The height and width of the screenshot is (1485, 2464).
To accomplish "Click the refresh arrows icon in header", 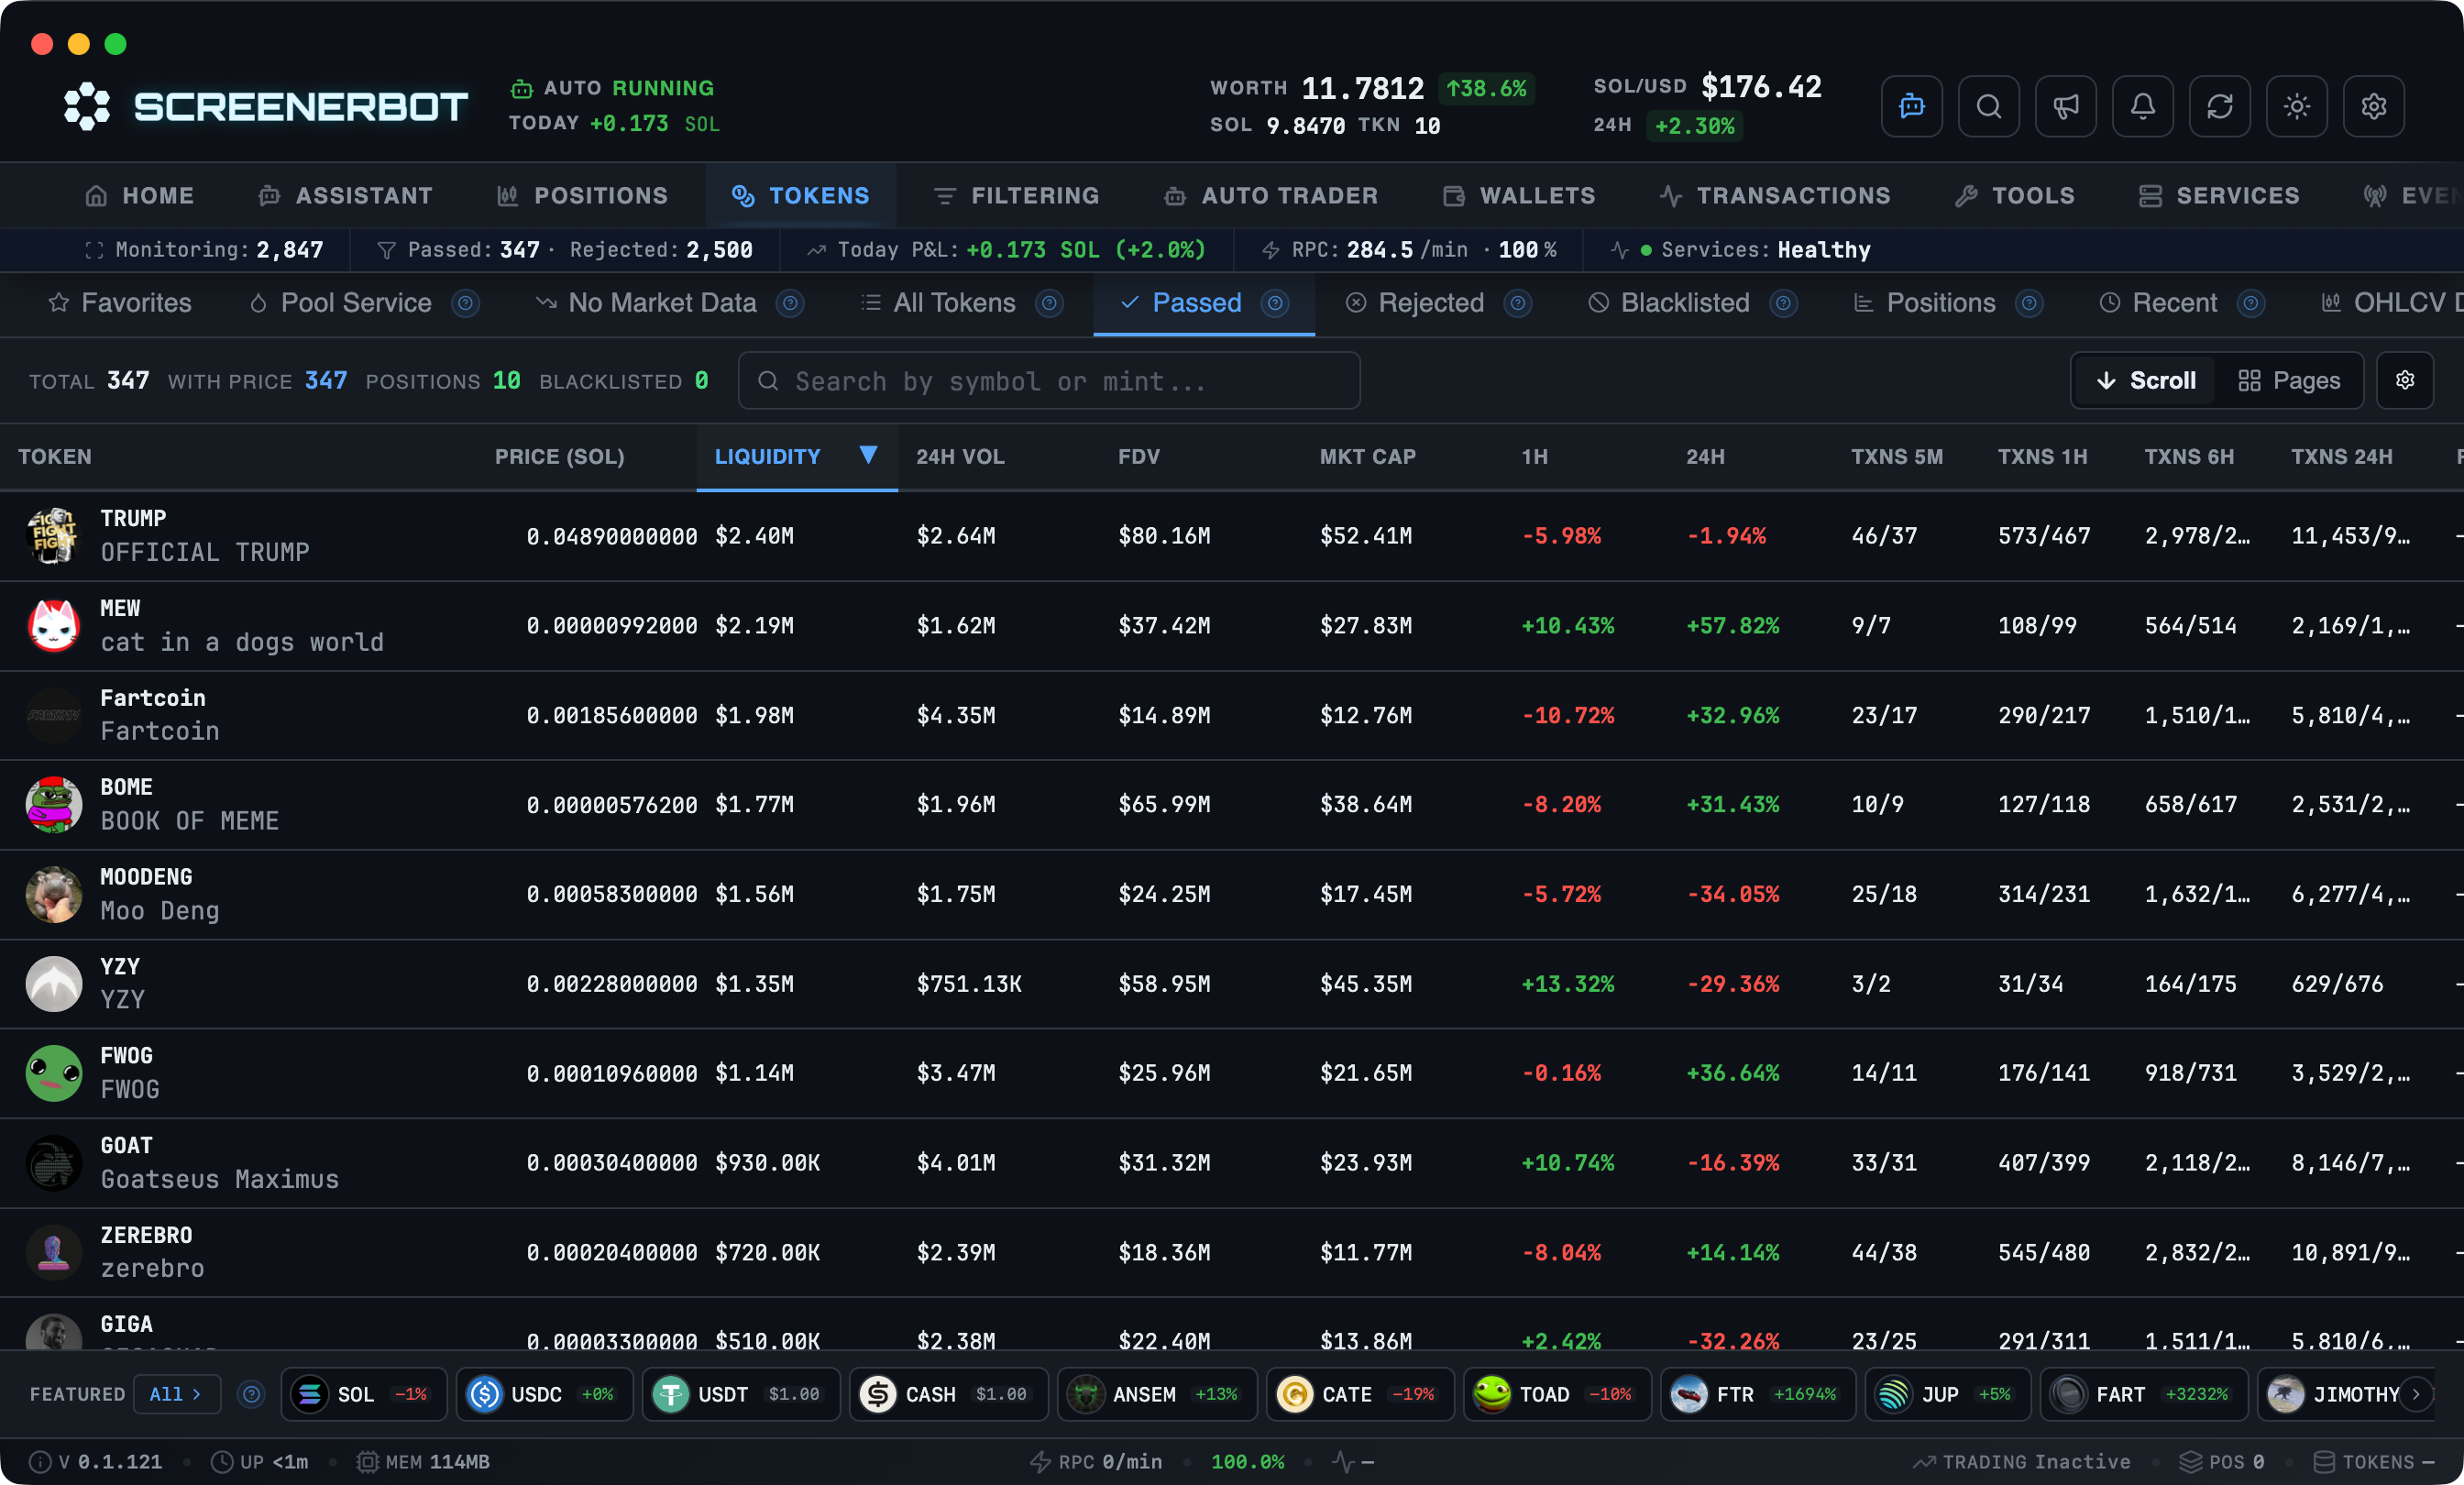I will click(2219, 106).
